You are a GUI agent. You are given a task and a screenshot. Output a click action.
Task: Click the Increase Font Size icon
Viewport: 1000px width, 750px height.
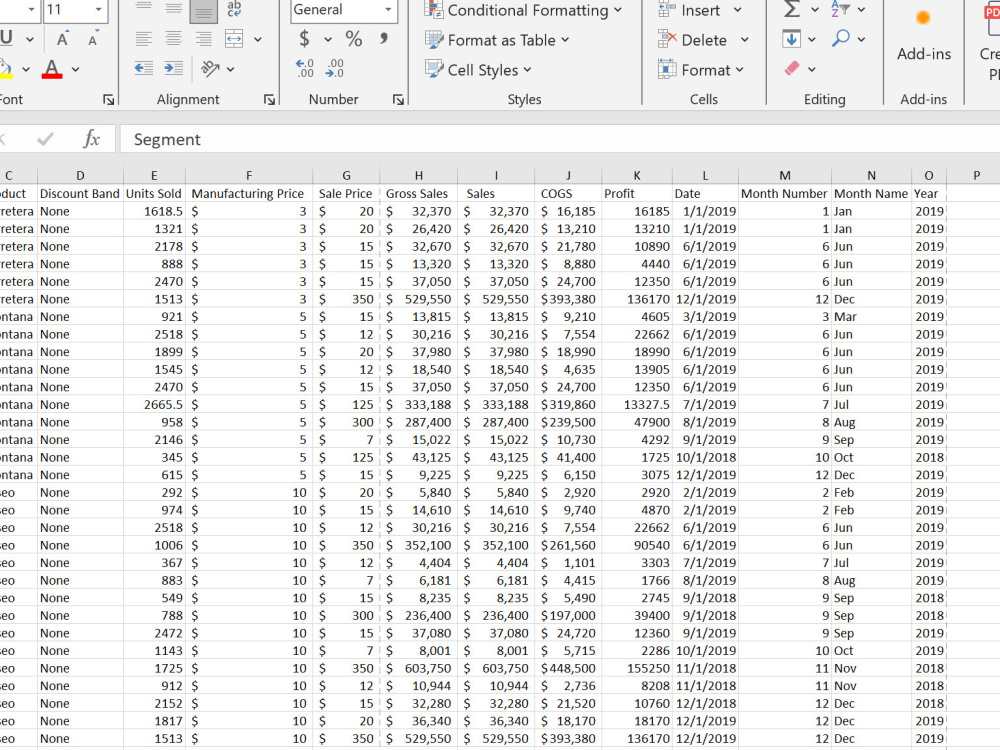[x=62, y=39]
